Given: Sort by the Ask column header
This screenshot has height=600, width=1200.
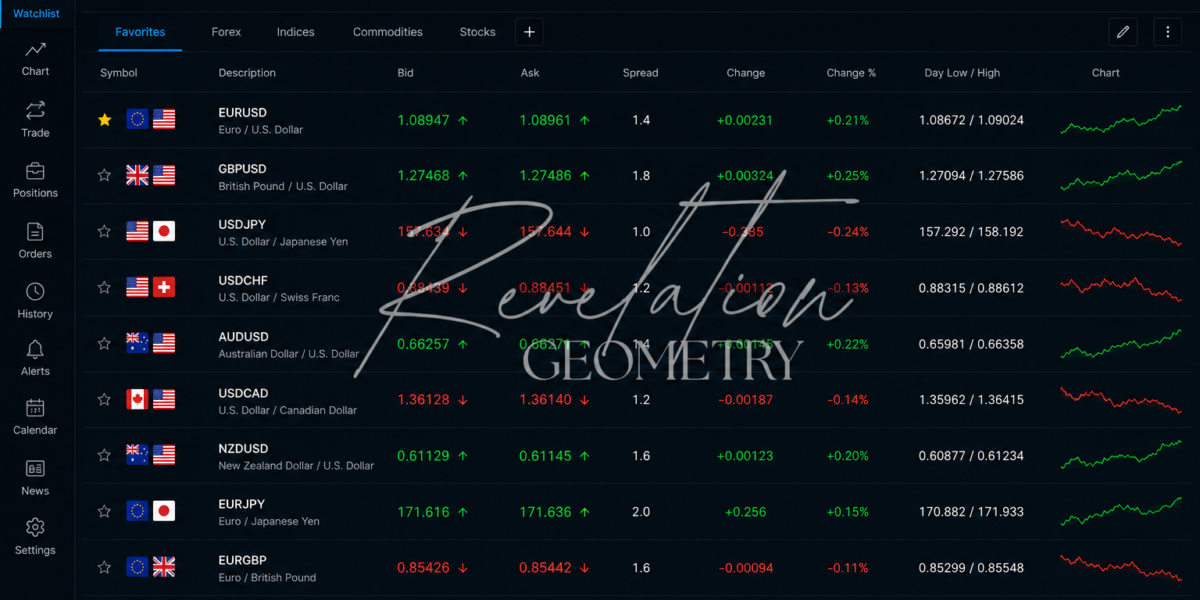Looking at the screenshot, I should 530,73.
